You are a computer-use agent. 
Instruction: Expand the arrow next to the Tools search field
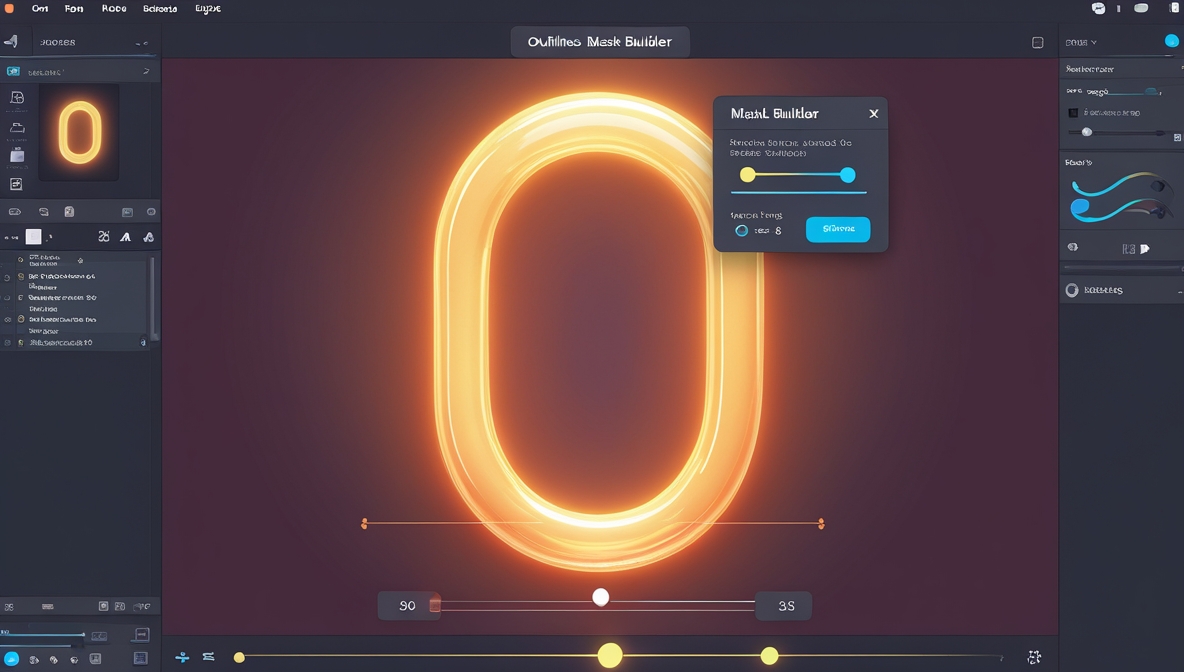(147, 72)
